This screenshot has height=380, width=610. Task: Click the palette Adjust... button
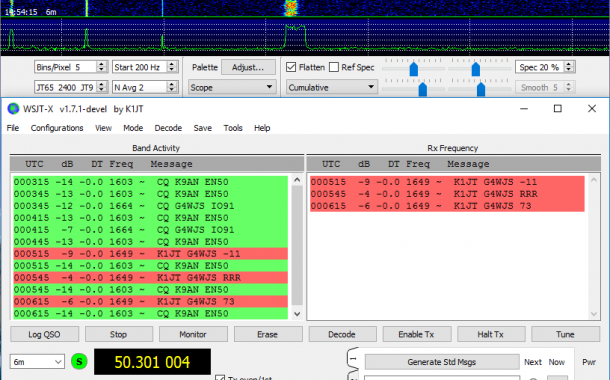pyautogui.click(x=248, y=67)
